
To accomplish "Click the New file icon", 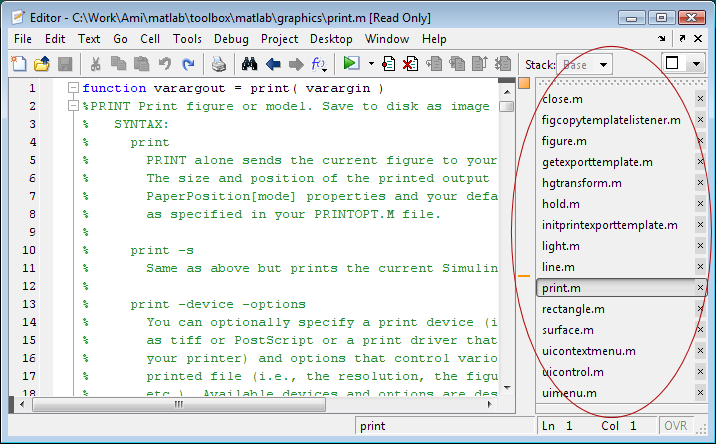I will click(x=19, y=64).
